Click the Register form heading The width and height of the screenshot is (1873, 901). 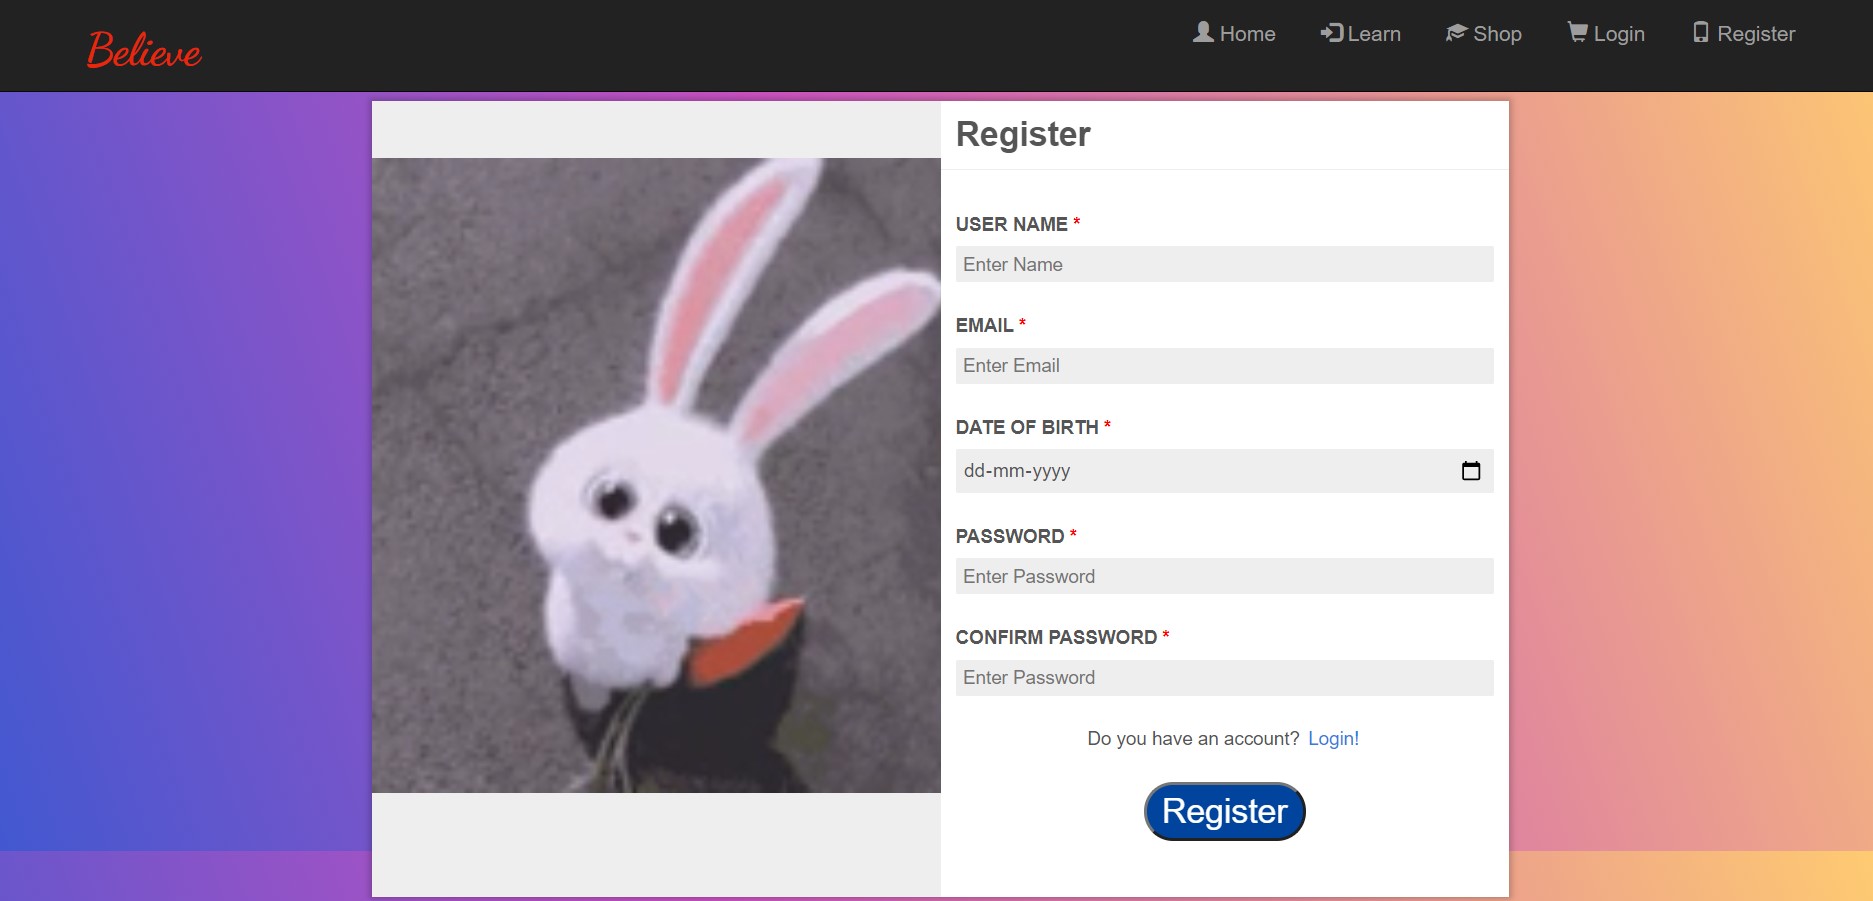coord(1023,134)
